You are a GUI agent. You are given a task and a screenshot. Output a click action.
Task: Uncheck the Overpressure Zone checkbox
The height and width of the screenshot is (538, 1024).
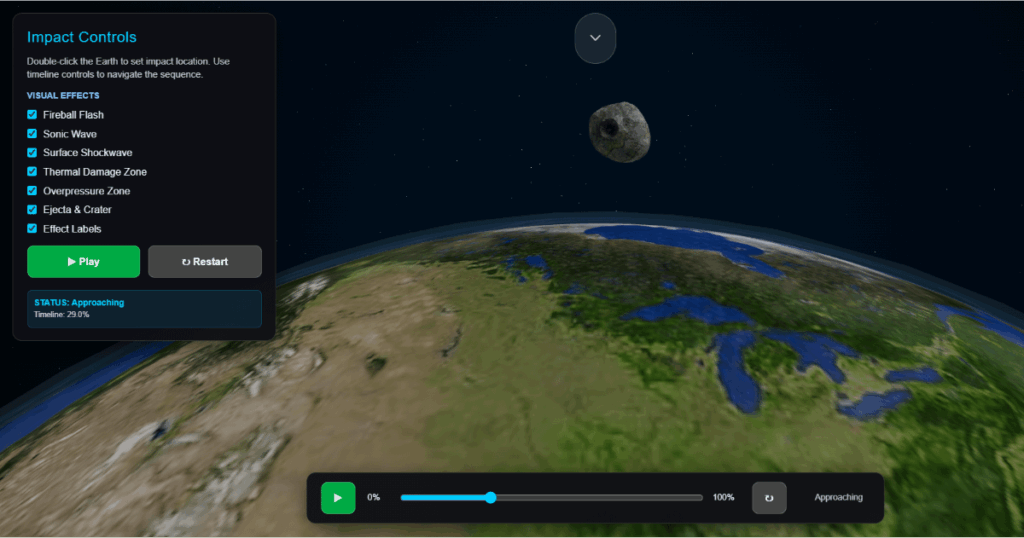click(x=32, y=191)
